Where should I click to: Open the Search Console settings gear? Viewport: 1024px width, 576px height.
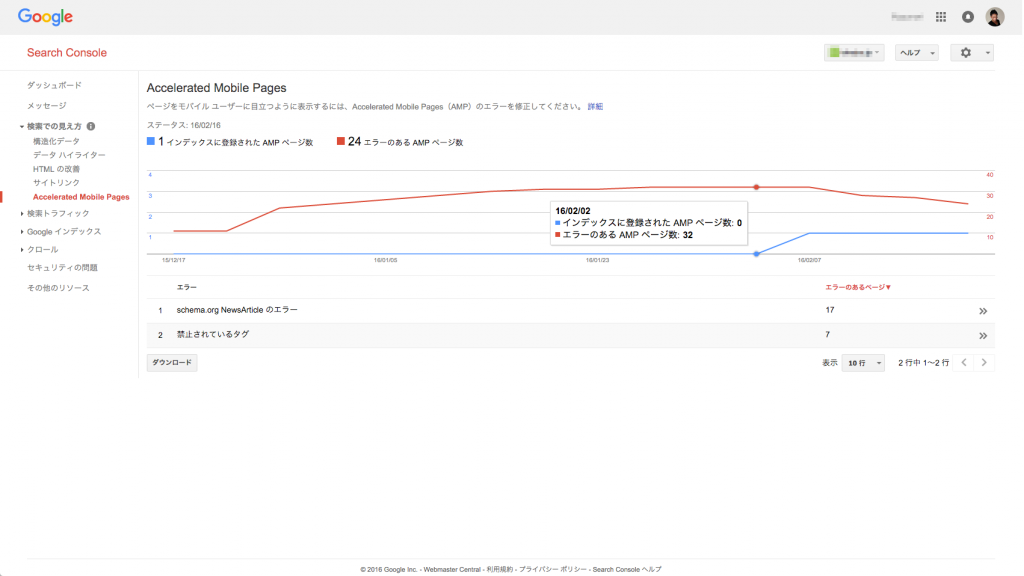click(966, 52)
